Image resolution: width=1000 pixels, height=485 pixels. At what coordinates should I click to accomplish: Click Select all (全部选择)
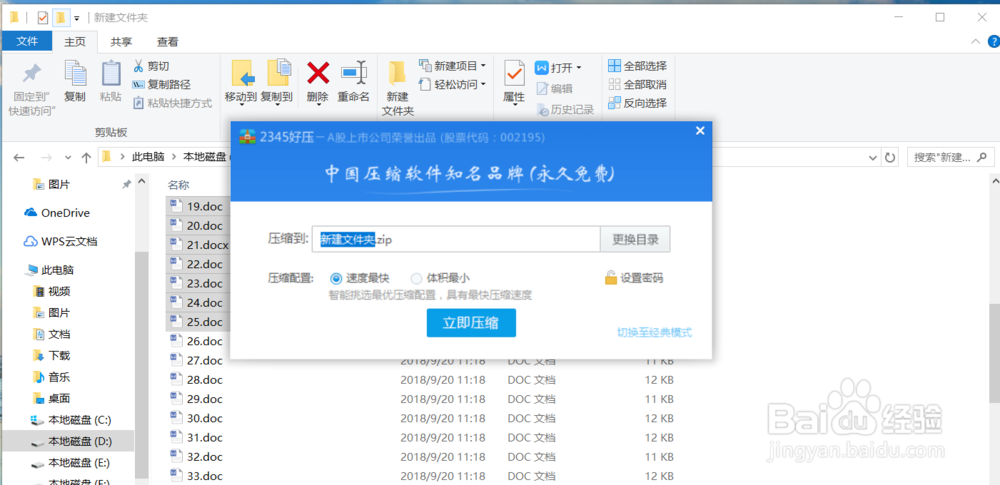pyautogui.click(x=637, y=66)
